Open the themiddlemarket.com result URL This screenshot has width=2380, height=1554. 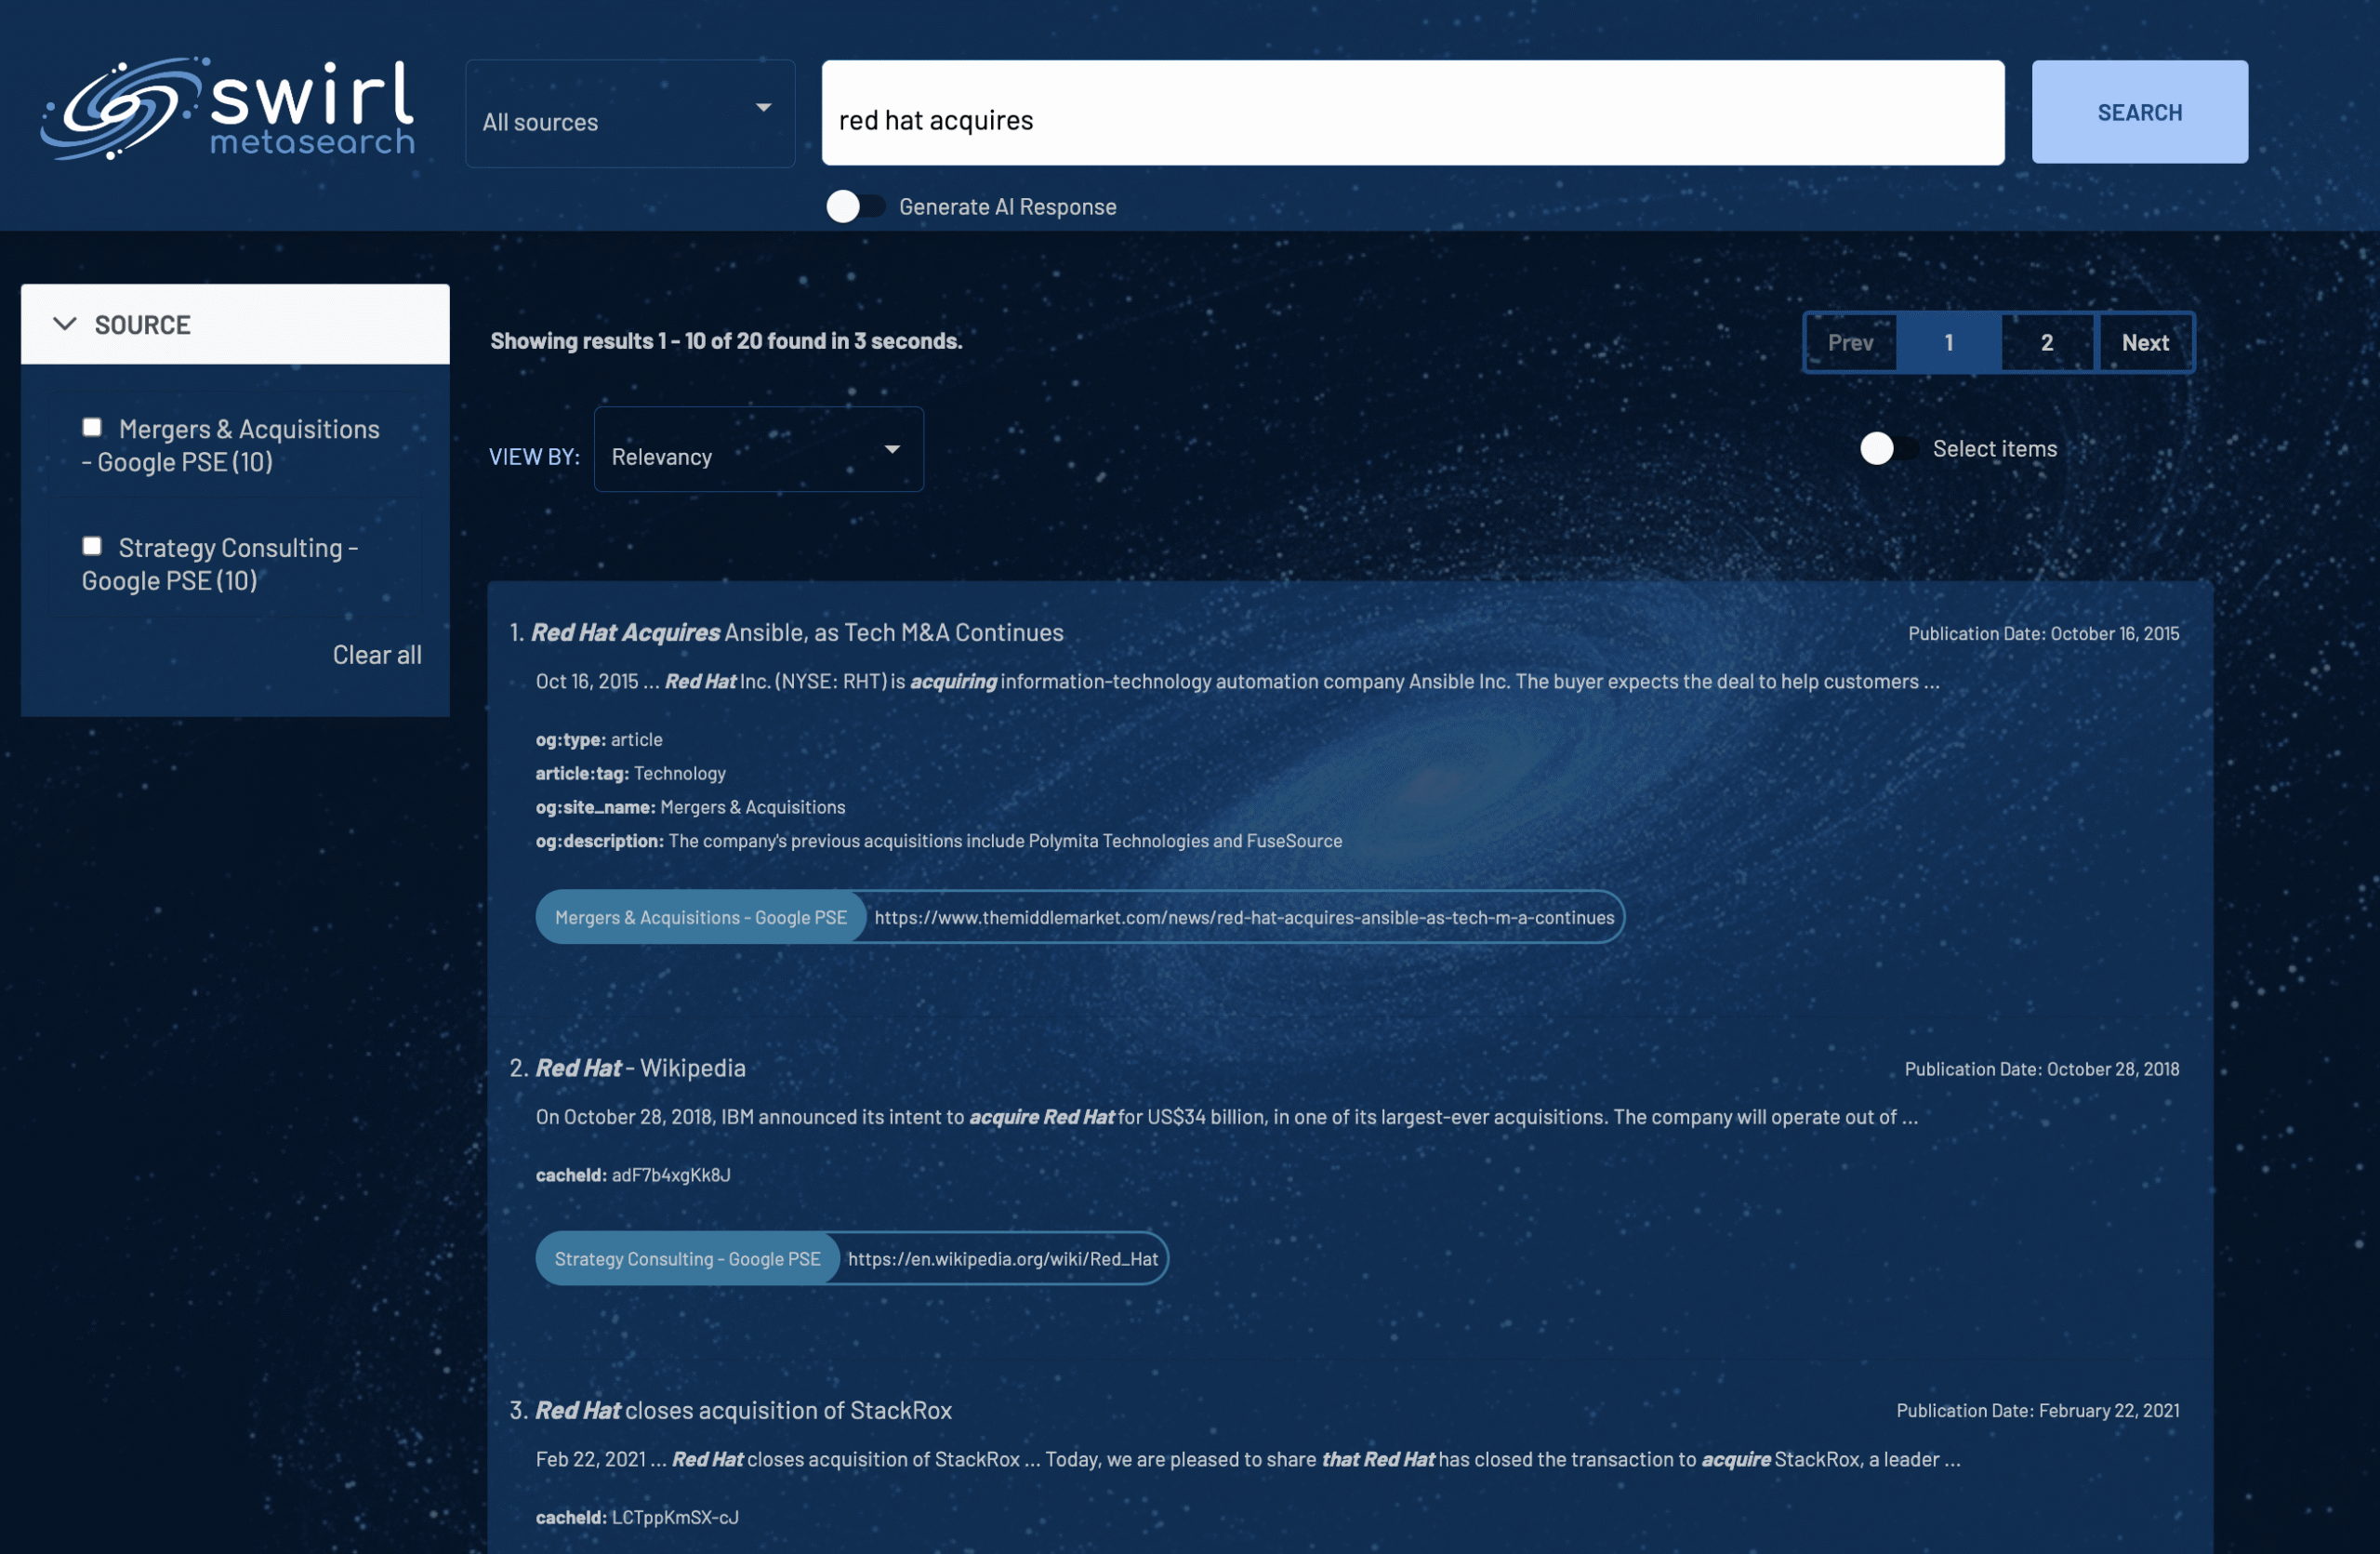(x=1244, y=918)
